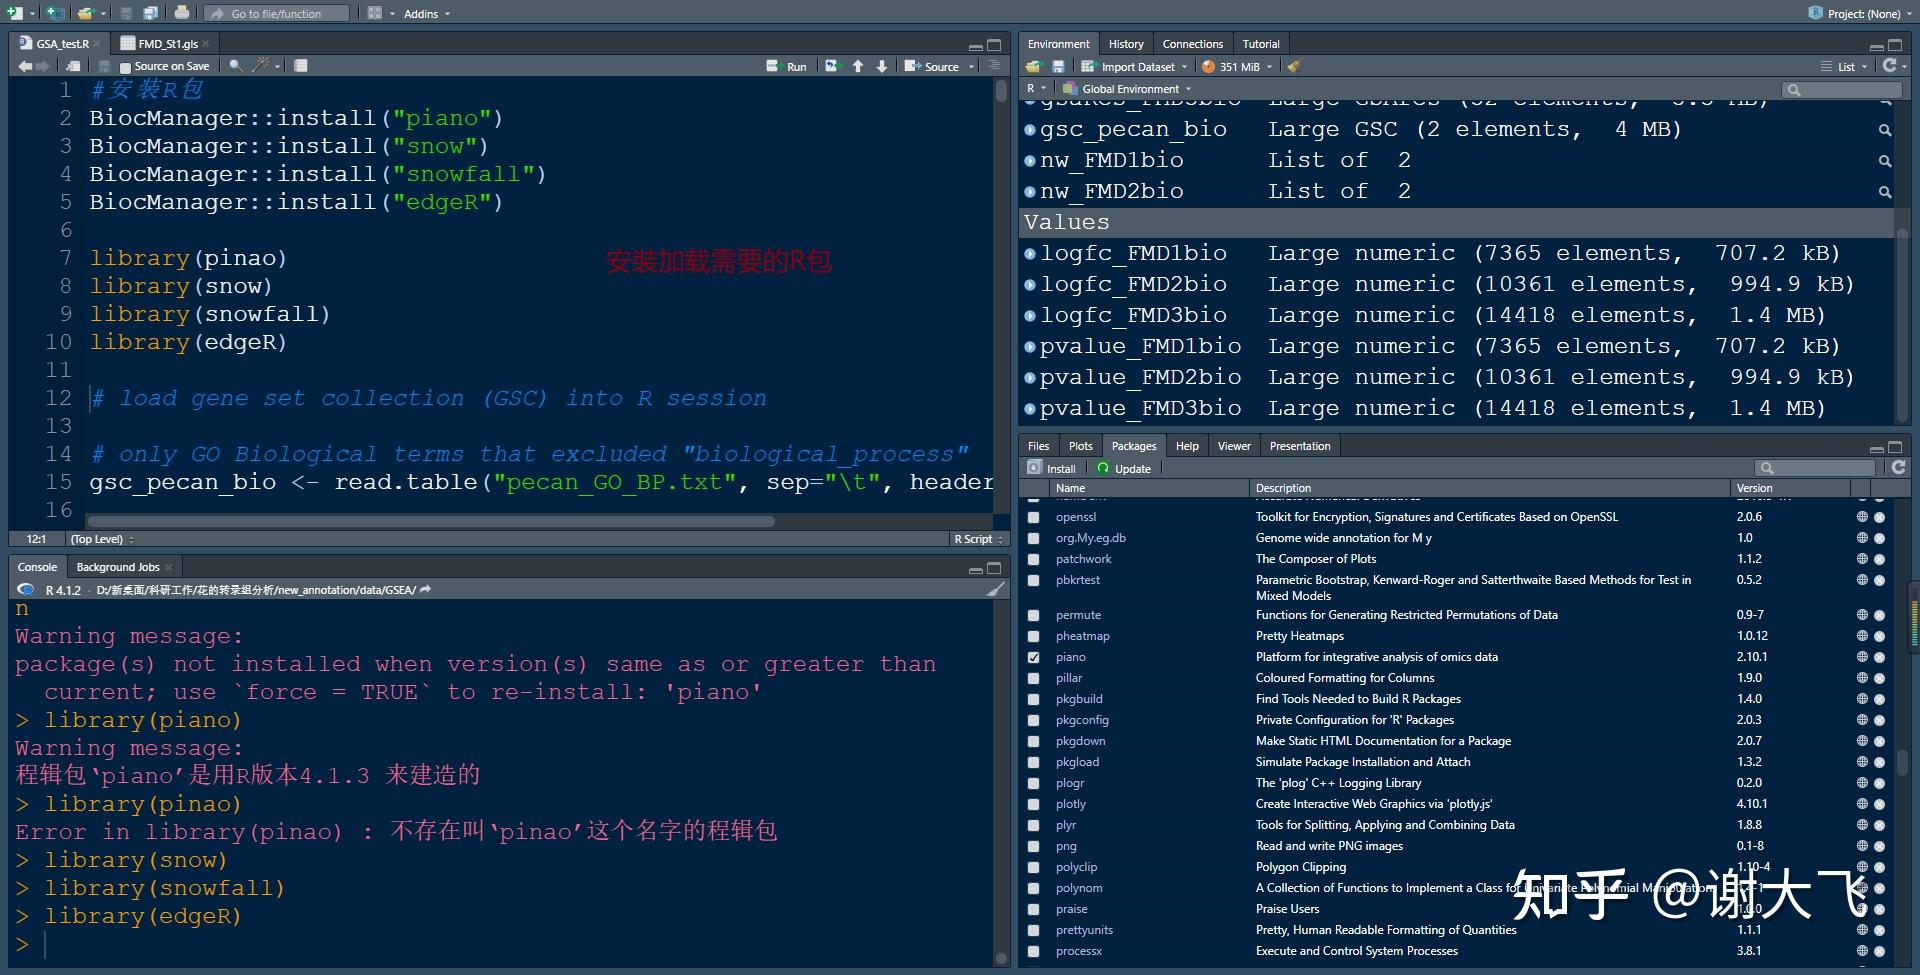Click the Source button
The image size is (1920, 975).
pyautogui.click(x=932, y=66)
